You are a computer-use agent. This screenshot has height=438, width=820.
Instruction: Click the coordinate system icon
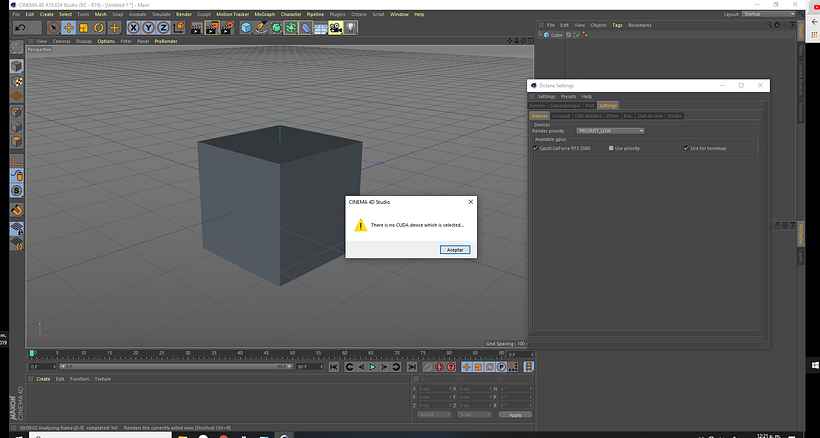pos(179,27)
